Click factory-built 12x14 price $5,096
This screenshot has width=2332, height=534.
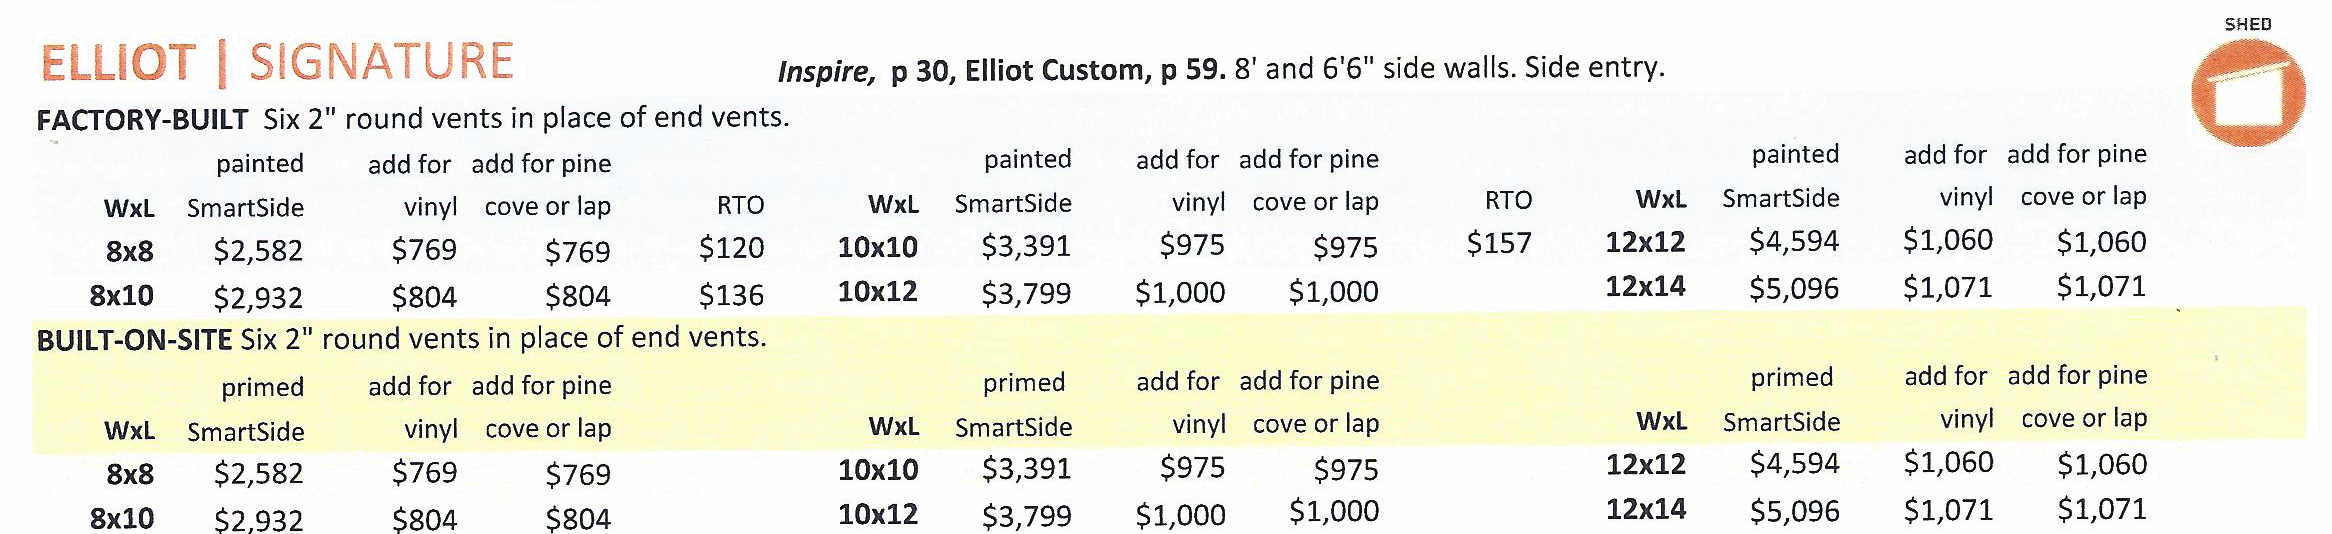pos(1794,288)
